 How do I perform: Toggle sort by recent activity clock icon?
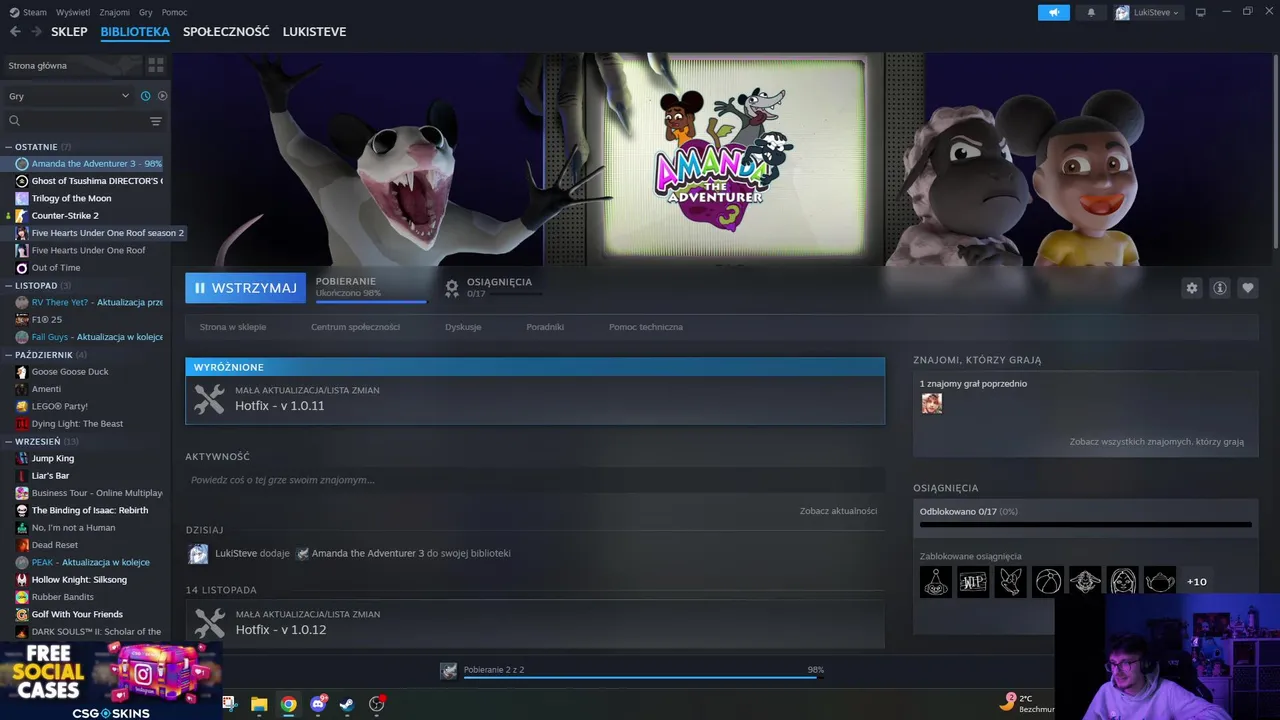[x=145, y=96]
